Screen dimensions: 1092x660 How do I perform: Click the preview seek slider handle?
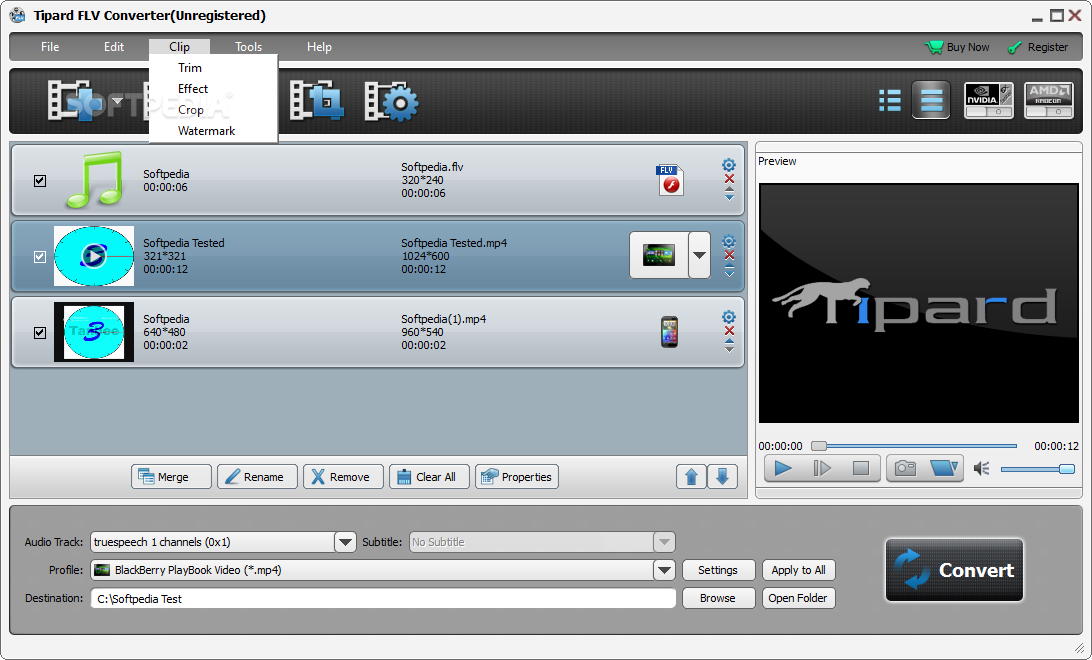pos(819,446)
